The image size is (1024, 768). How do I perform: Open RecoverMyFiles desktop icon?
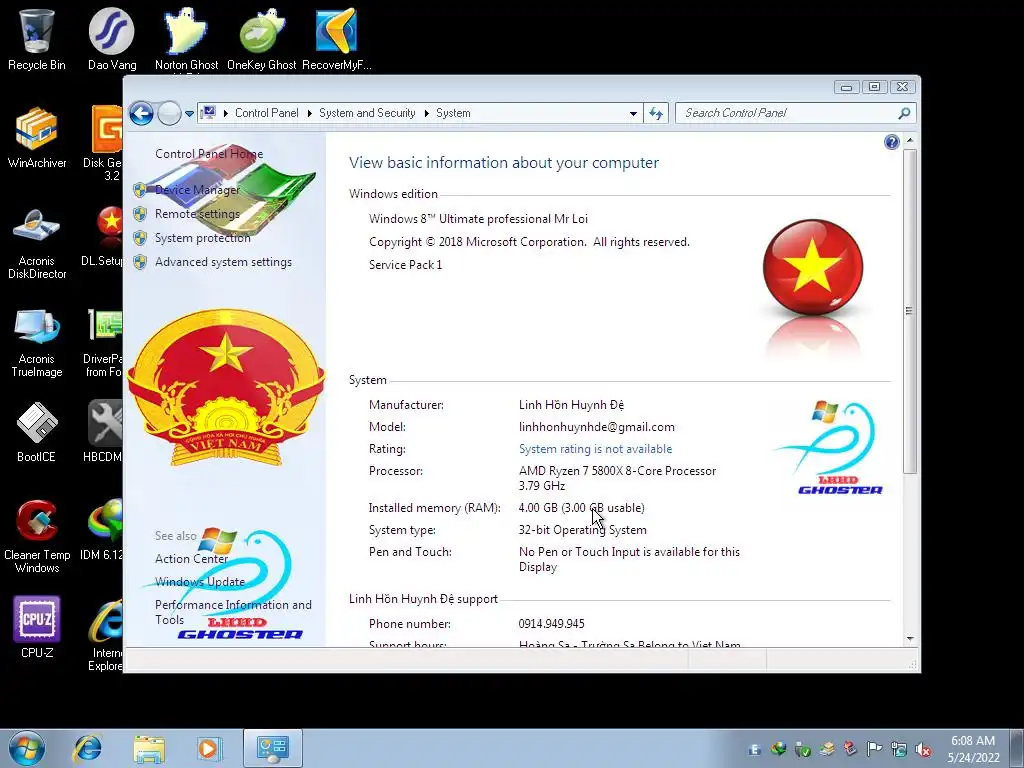coord(336,39)
